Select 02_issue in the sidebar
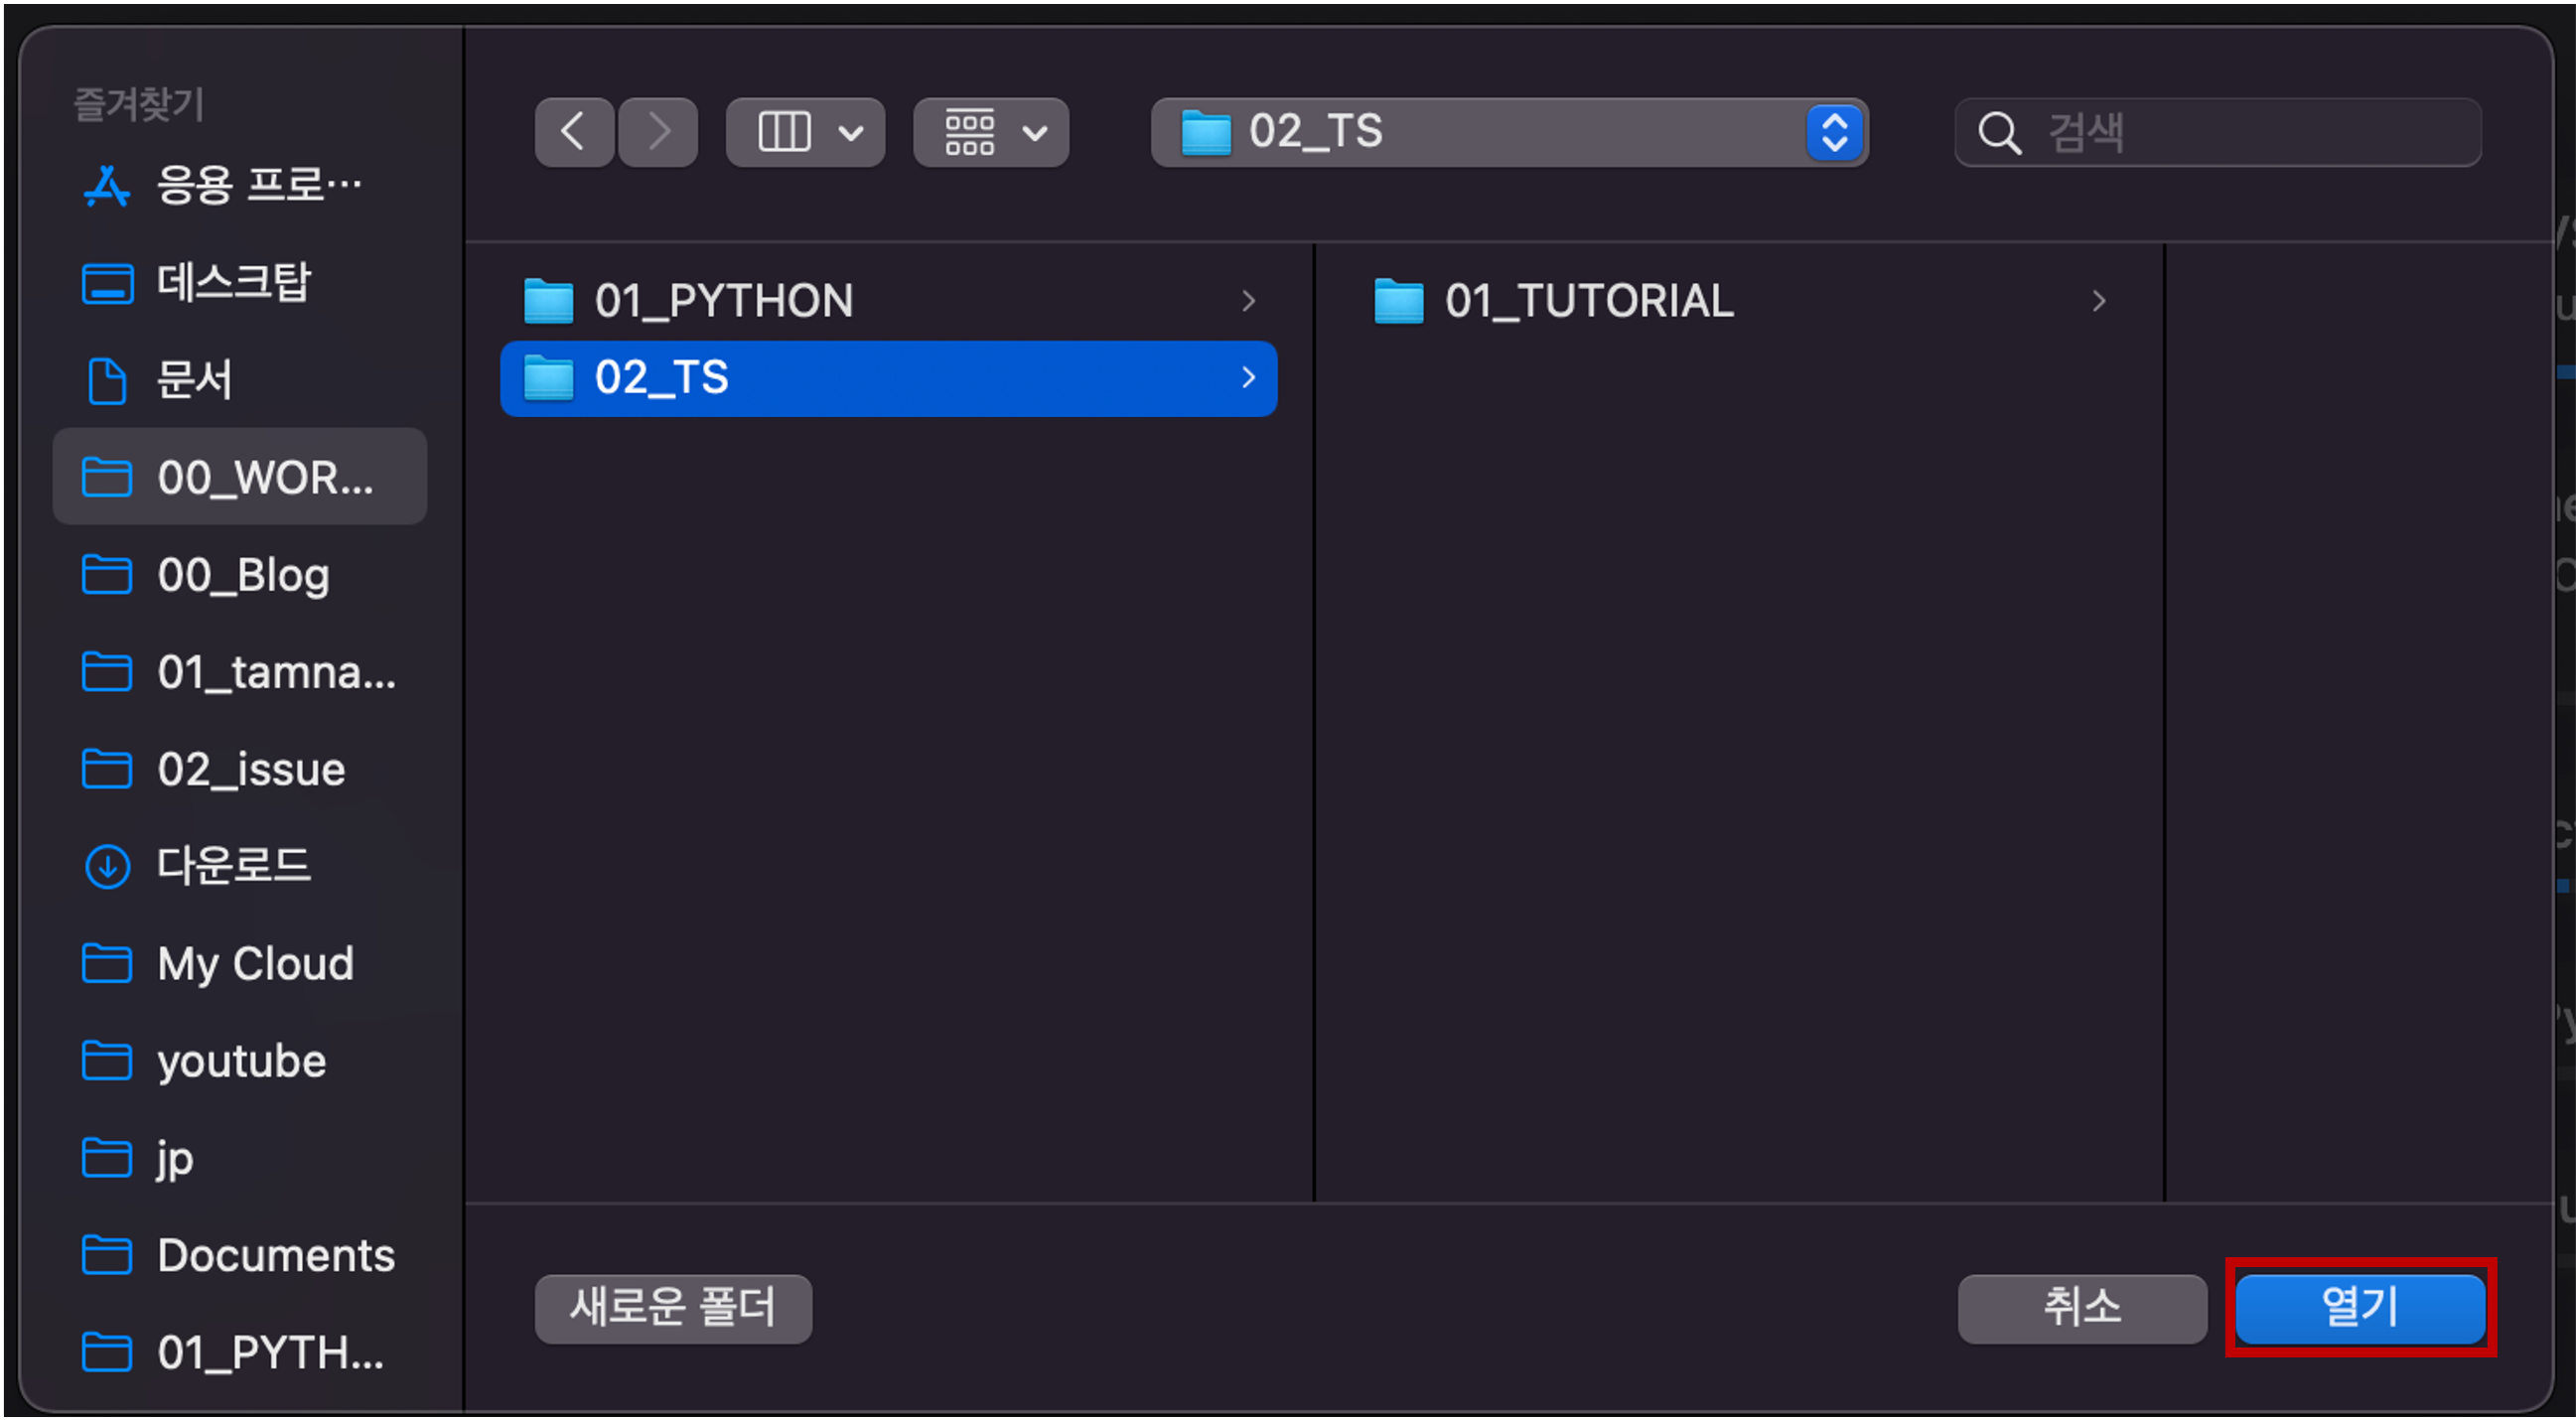The width and height of the screenshot is (2576, 1420). coord(251,769)
